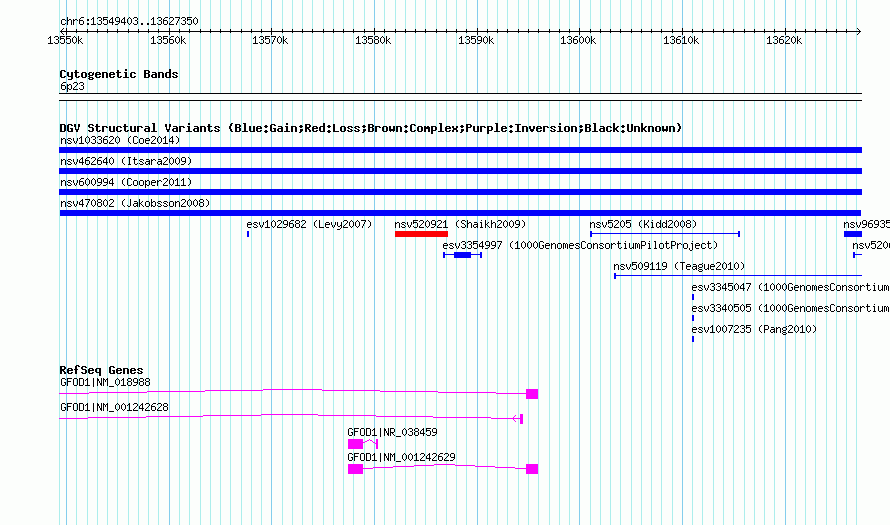Click the GFOD1|NR_038459 gene label
Image resolution: width=890 pixels, height=525 pixels.
pos(392,432)
